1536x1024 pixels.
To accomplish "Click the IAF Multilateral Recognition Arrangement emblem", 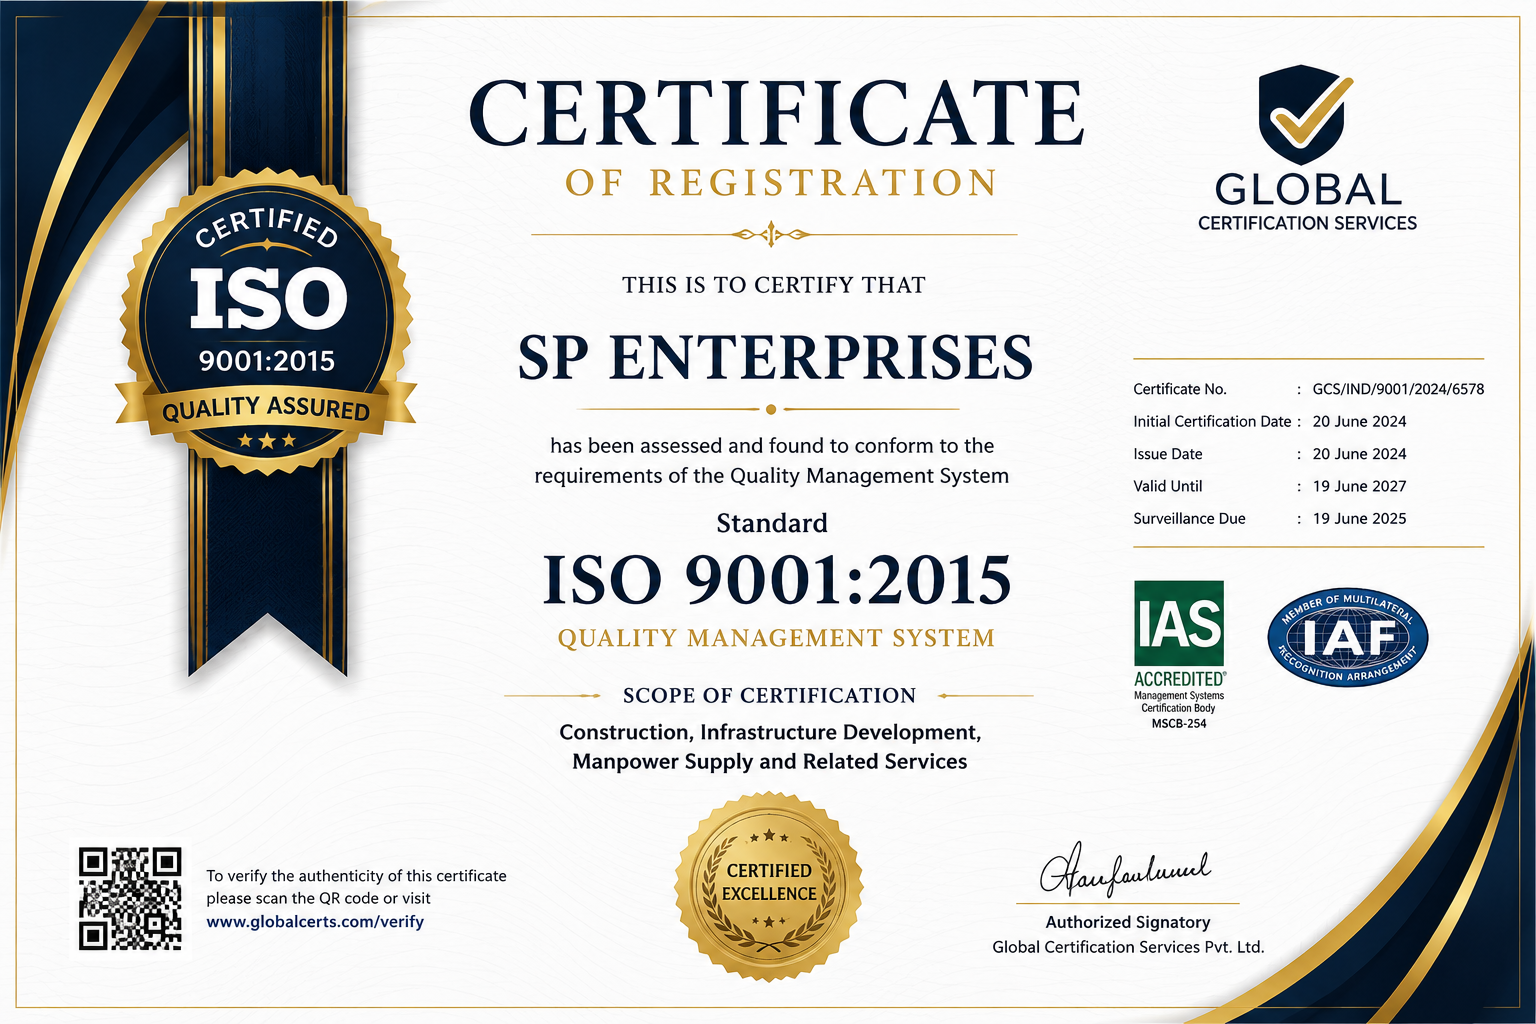I will point(1347,637).
